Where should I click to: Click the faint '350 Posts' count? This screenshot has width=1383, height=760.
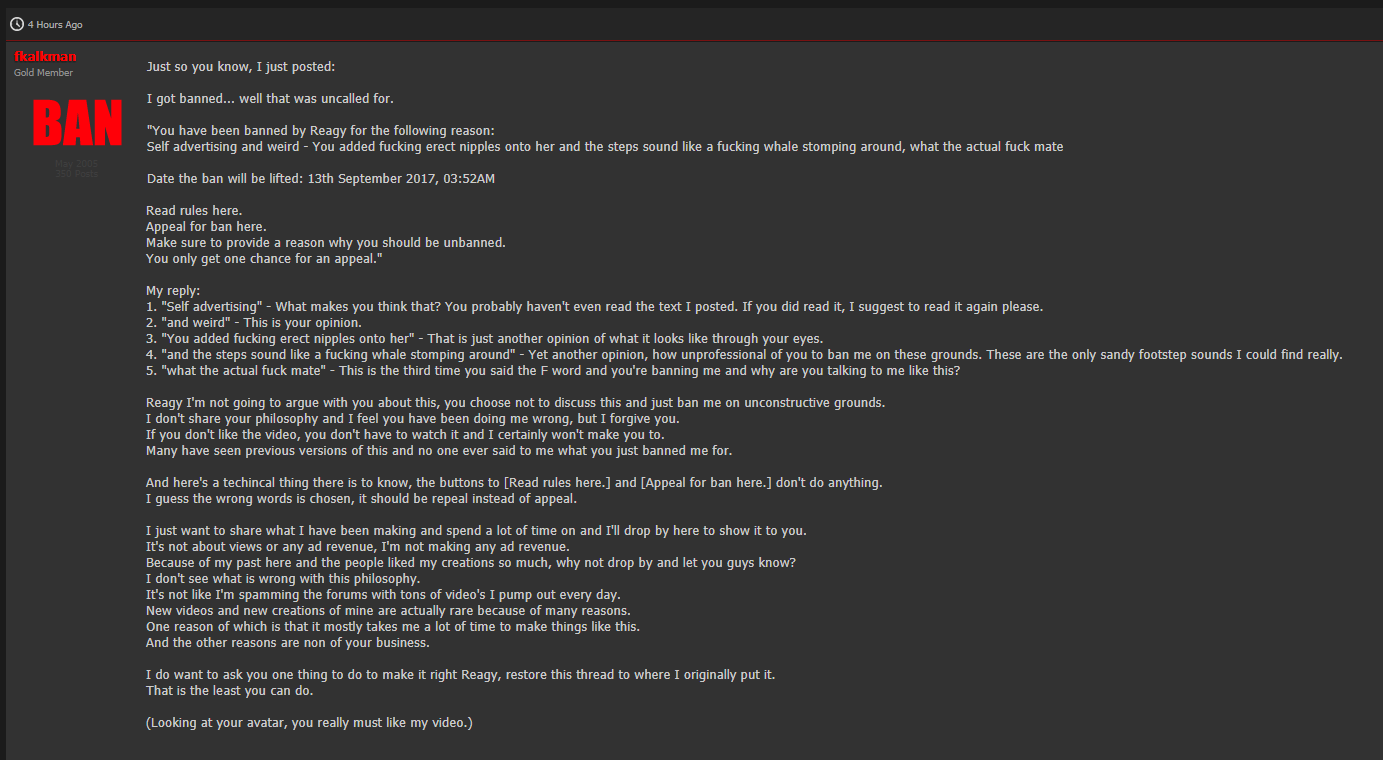tap(77, 174)
